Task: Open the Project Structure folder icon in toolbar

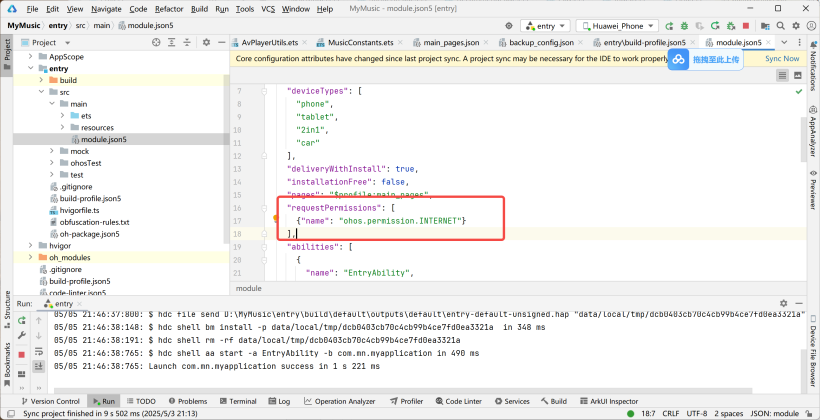Action: click(x=765, y=26)
